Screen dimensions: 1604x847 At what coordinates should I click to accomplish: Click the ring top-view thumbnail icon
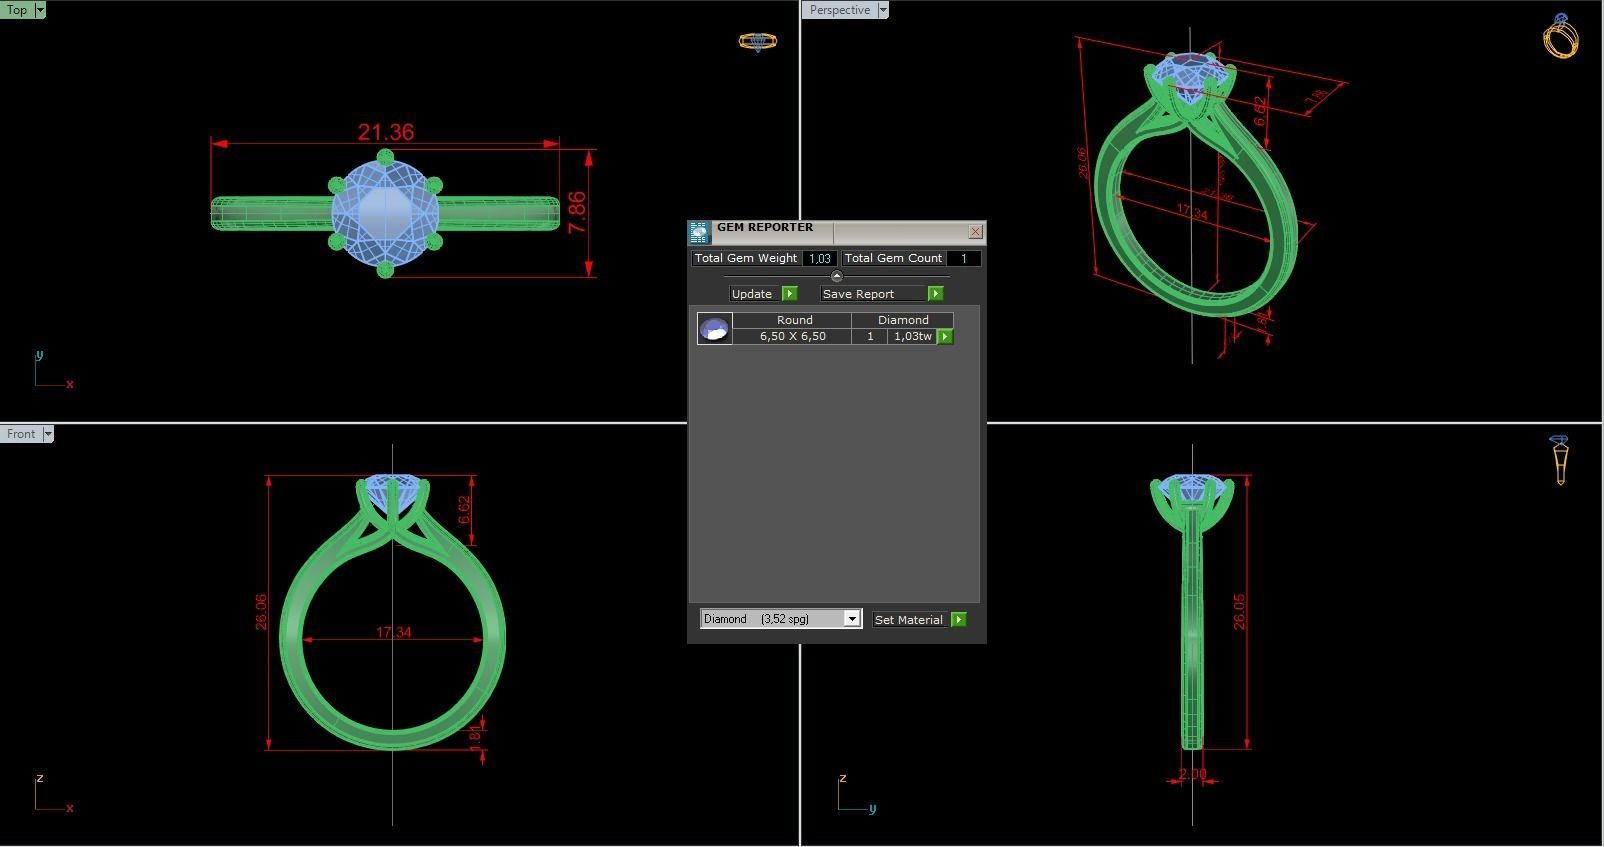pyautogui.click(x=757, y=42)
